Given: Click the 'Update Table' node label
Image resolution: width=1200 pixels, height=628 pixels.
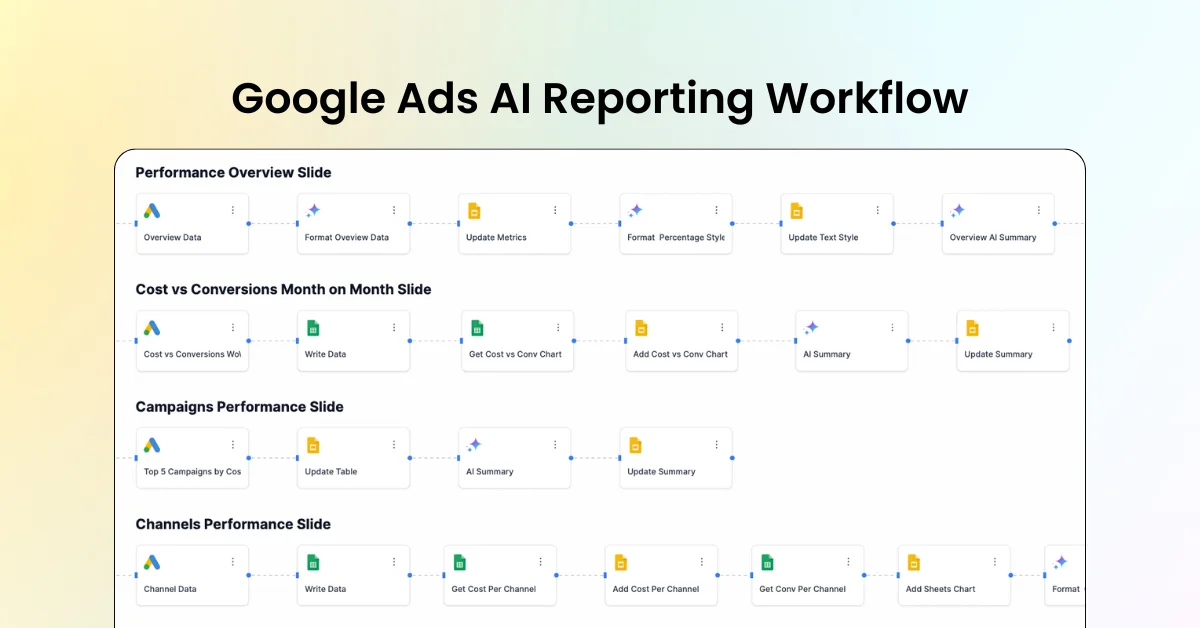Looking at the screenshot, I should click(331, 472).
